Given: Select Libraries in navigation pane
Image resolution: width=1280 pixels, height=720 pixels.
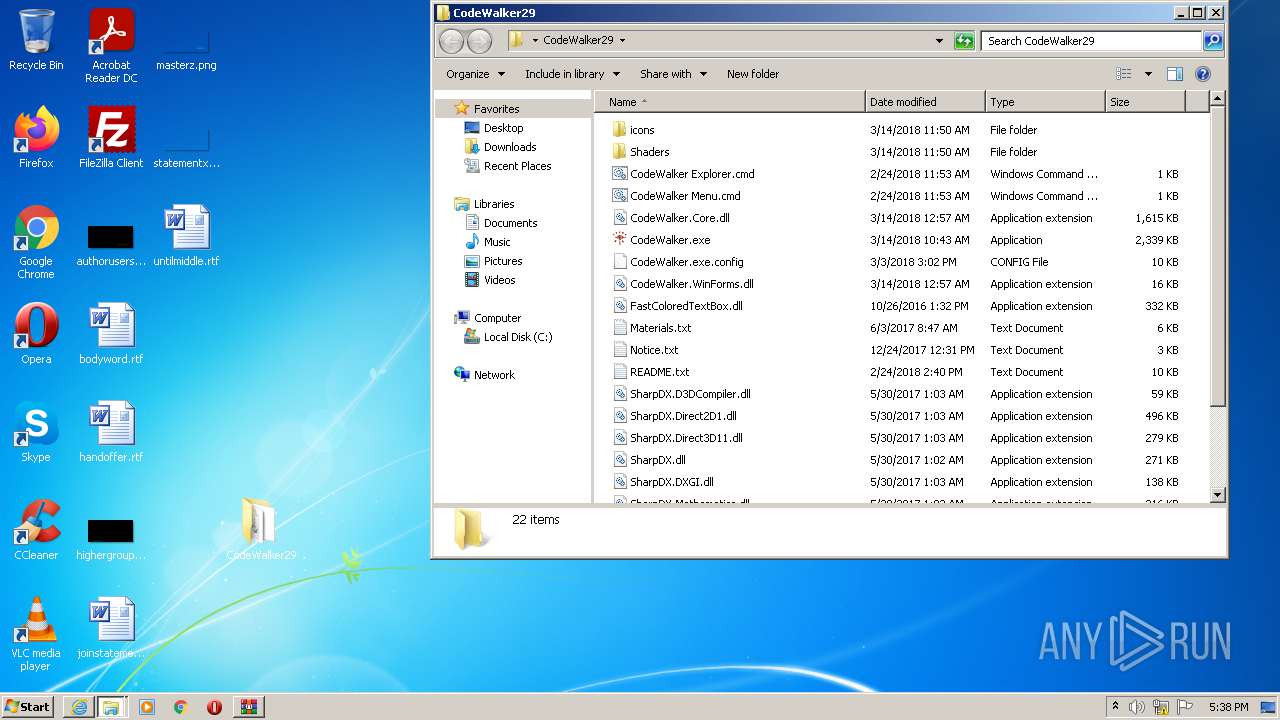Looking at the screenshot, I should click(x=494, y=204).
